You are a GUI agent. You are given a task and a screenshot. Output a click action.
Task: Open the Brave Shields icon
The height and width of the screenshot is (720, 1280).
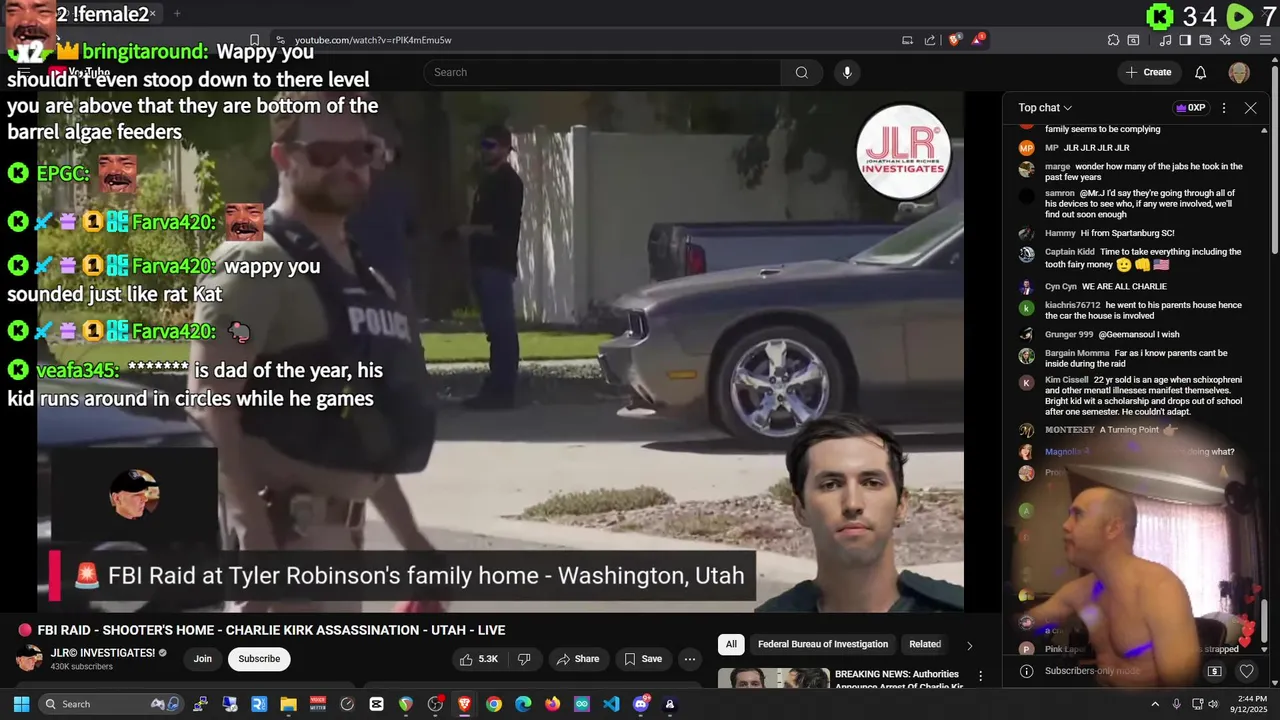coord(955,40)
